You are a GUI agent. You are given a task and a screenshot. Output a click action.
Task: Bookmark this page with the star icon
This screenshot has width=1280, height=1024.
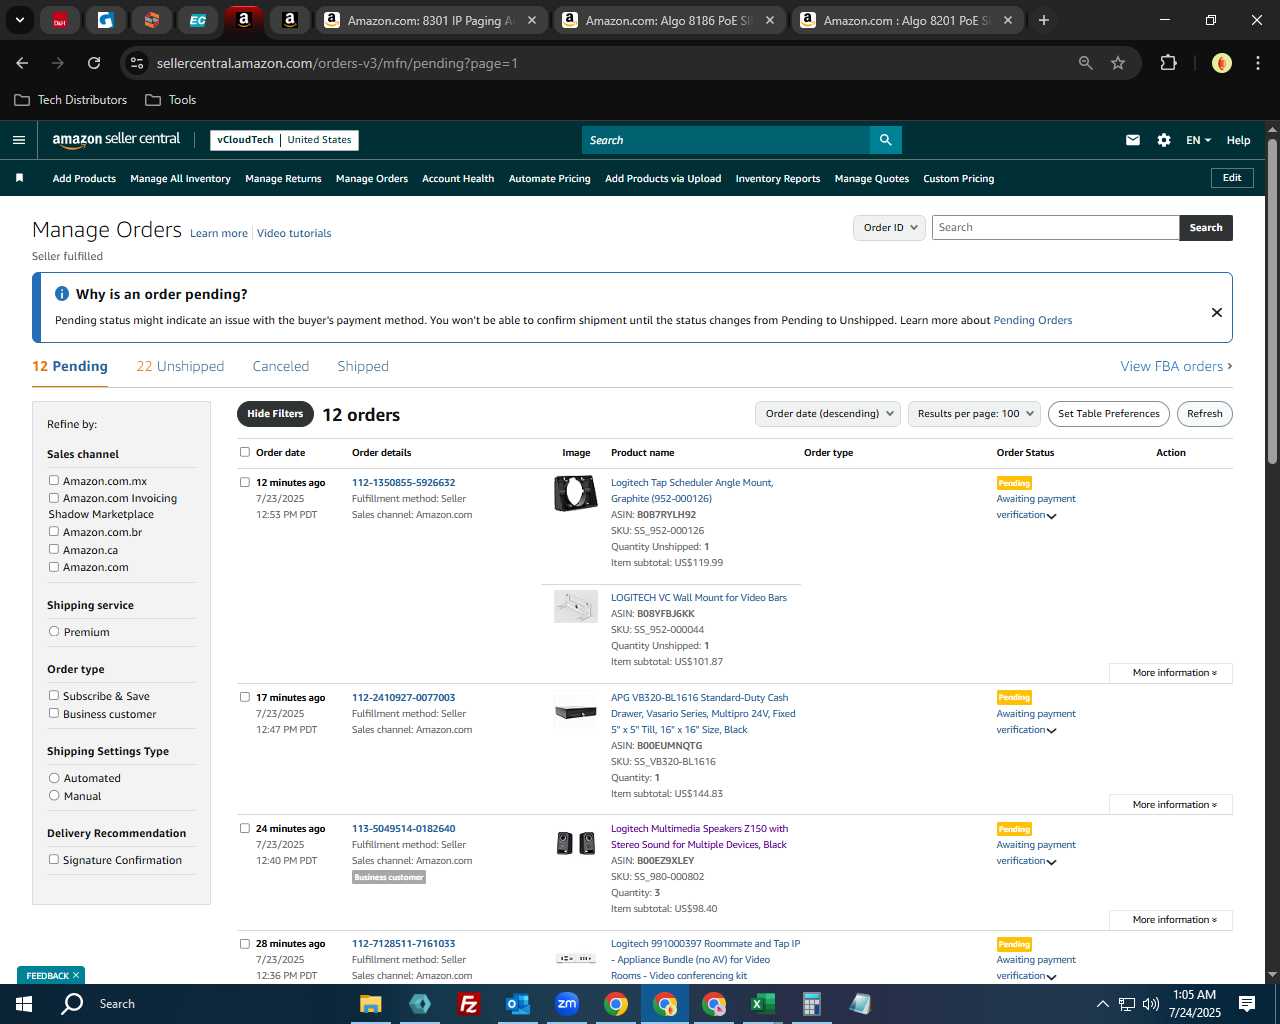1118,63
